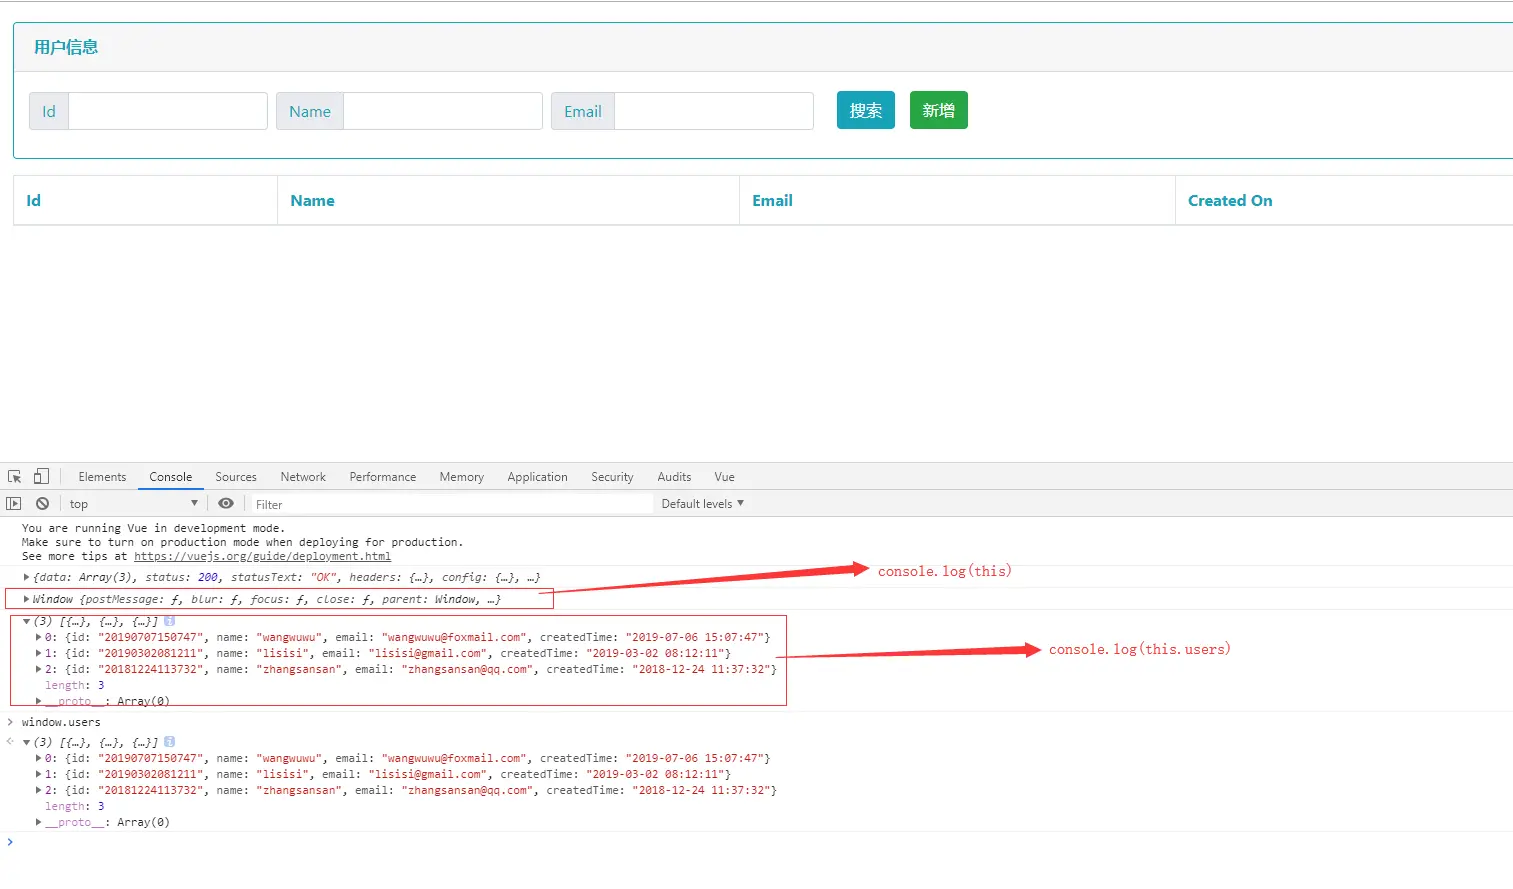
Task: Click the 搜索 search button
Action: coord(866,110)
